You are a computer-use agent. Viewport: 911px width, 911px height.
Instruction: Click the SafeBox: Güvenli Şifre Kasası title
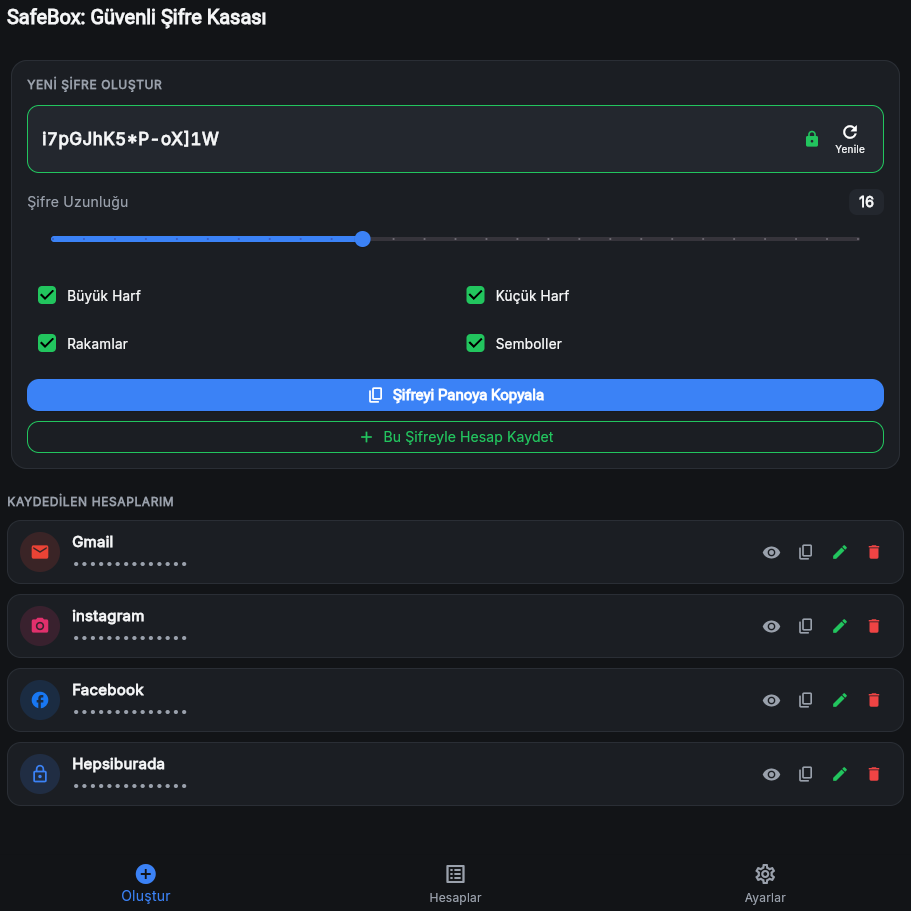137,17
